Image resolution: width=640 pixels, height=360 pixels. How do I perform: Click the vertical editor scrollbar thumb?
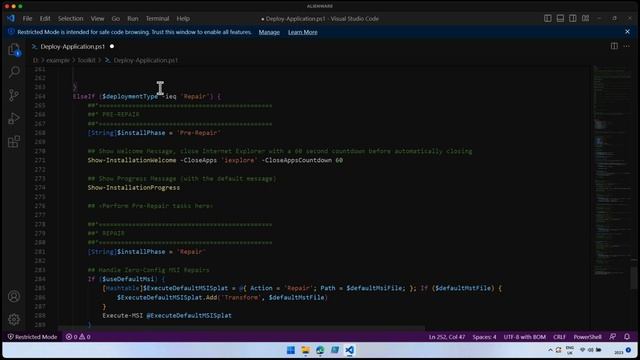(x=634, y=278)
